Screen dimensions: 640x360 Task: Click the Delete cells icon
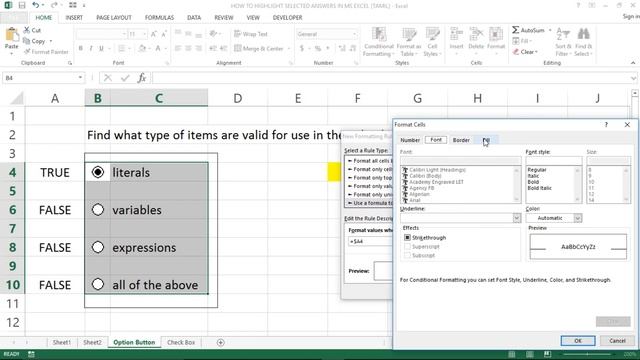(x=476, y=34)
